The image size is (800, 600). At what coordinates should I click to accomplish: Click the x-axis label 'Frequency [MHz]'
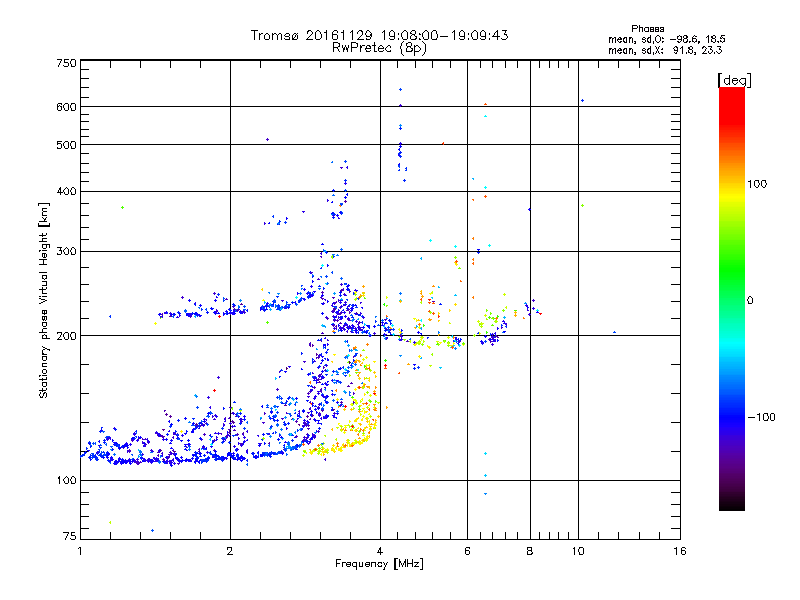[x=379, y=564]
